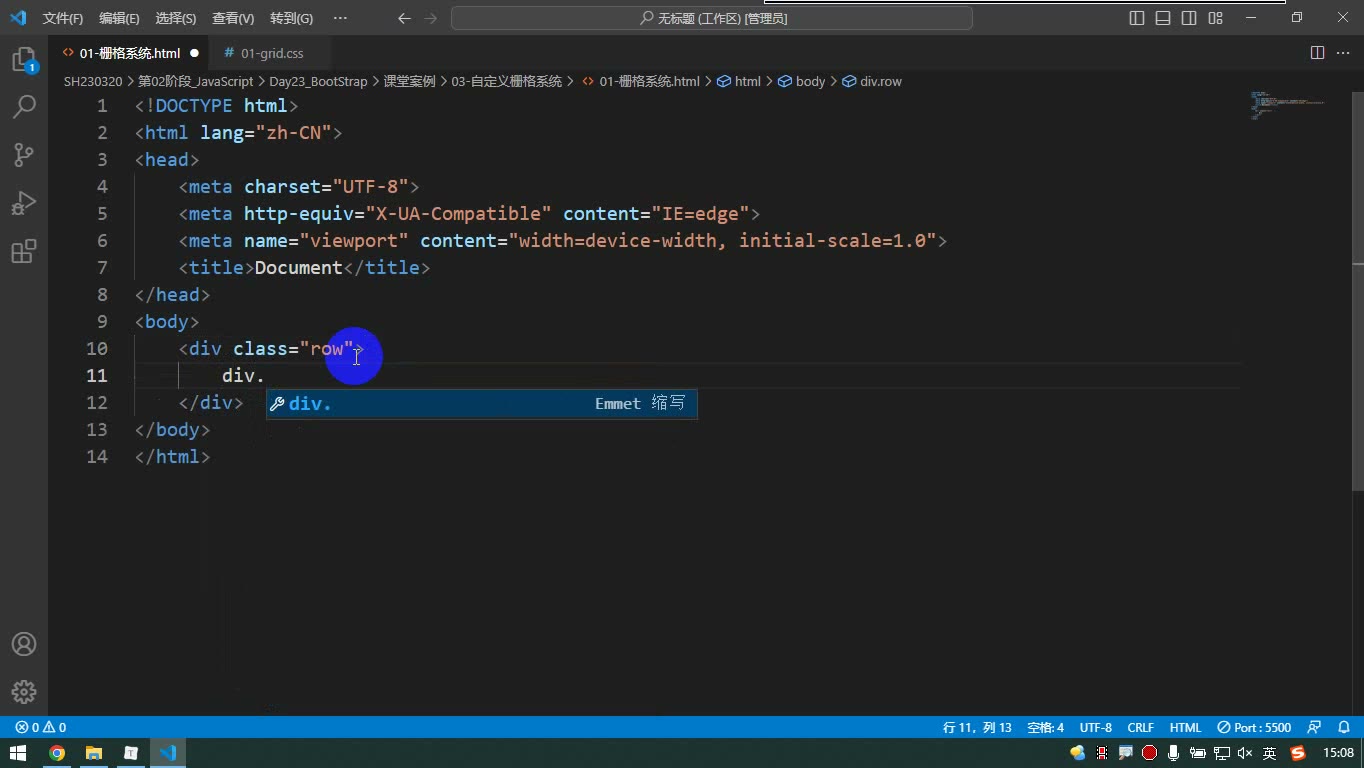
Task: Open Source Control view
Action: tap(24, 155)
